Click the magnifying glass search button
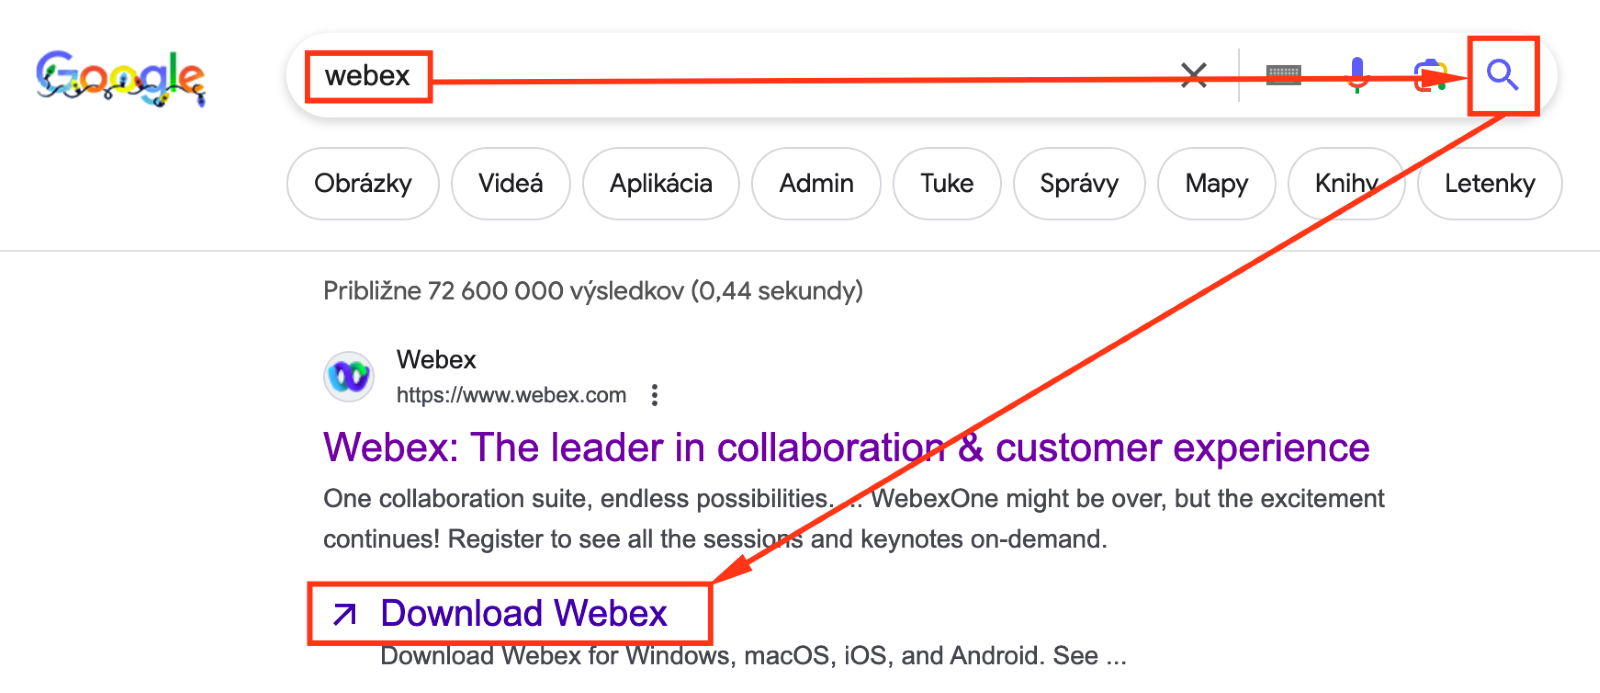The image size is (1600, 693). pos(1502,75)
